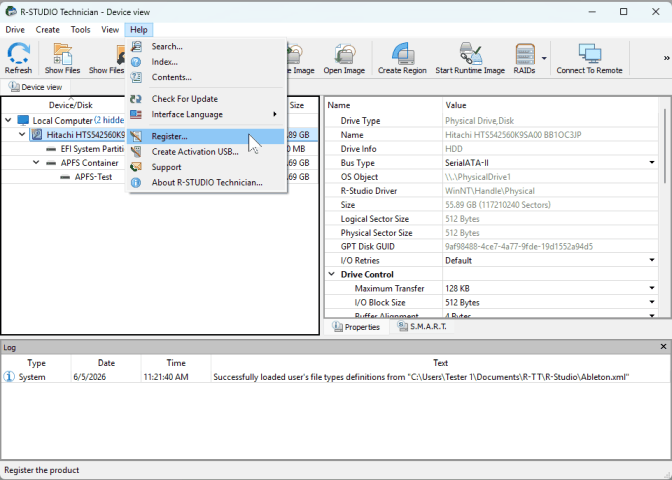Click the Index help icon
Viewport: 672px width, 480px height.
tap(136, 62)
